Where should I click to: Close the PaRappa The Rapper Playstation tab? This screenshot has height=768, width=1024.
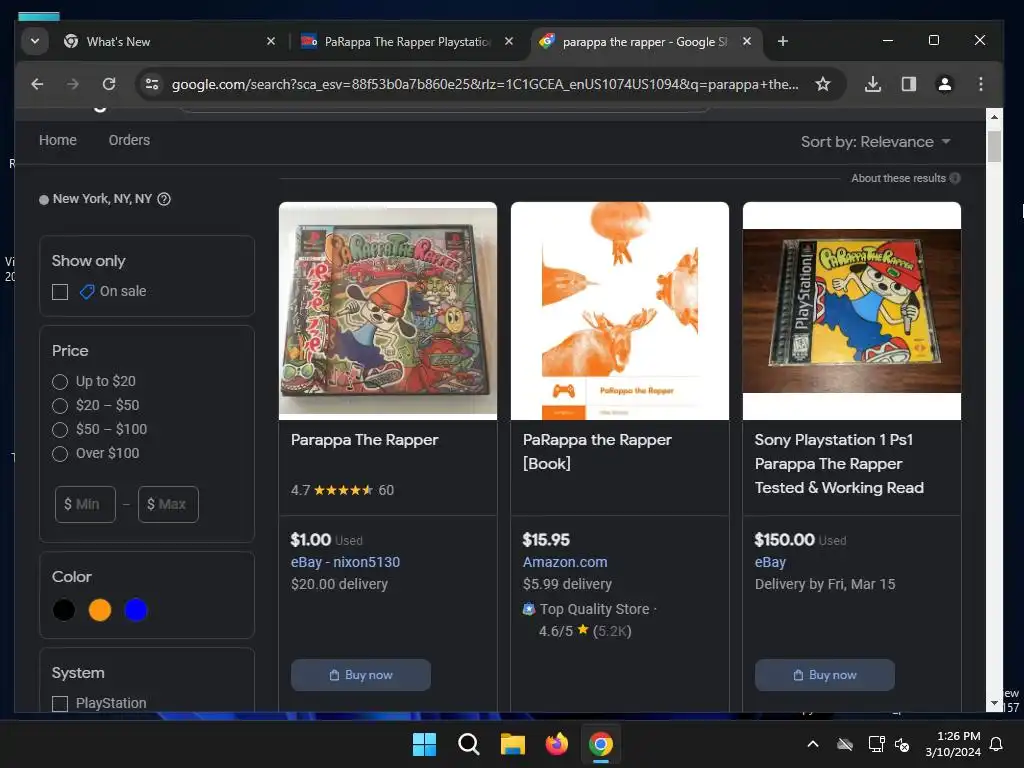tap(509, 41)
